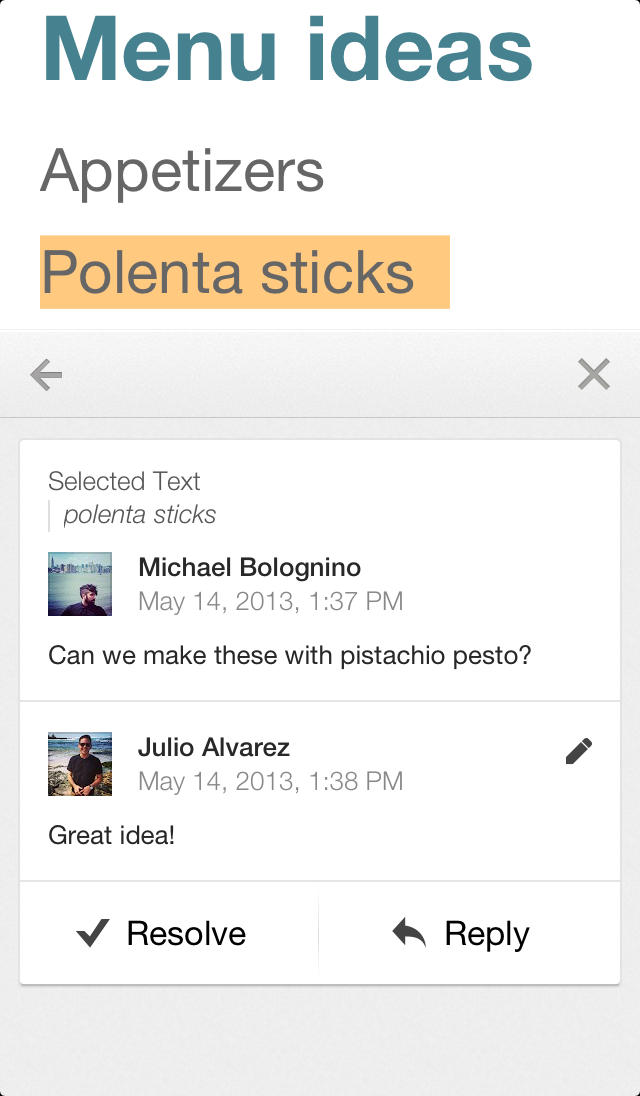Viewport: 640px width, 1096px height.
Task: Select the Great idea comment text
Action: (x=103, y=835)
